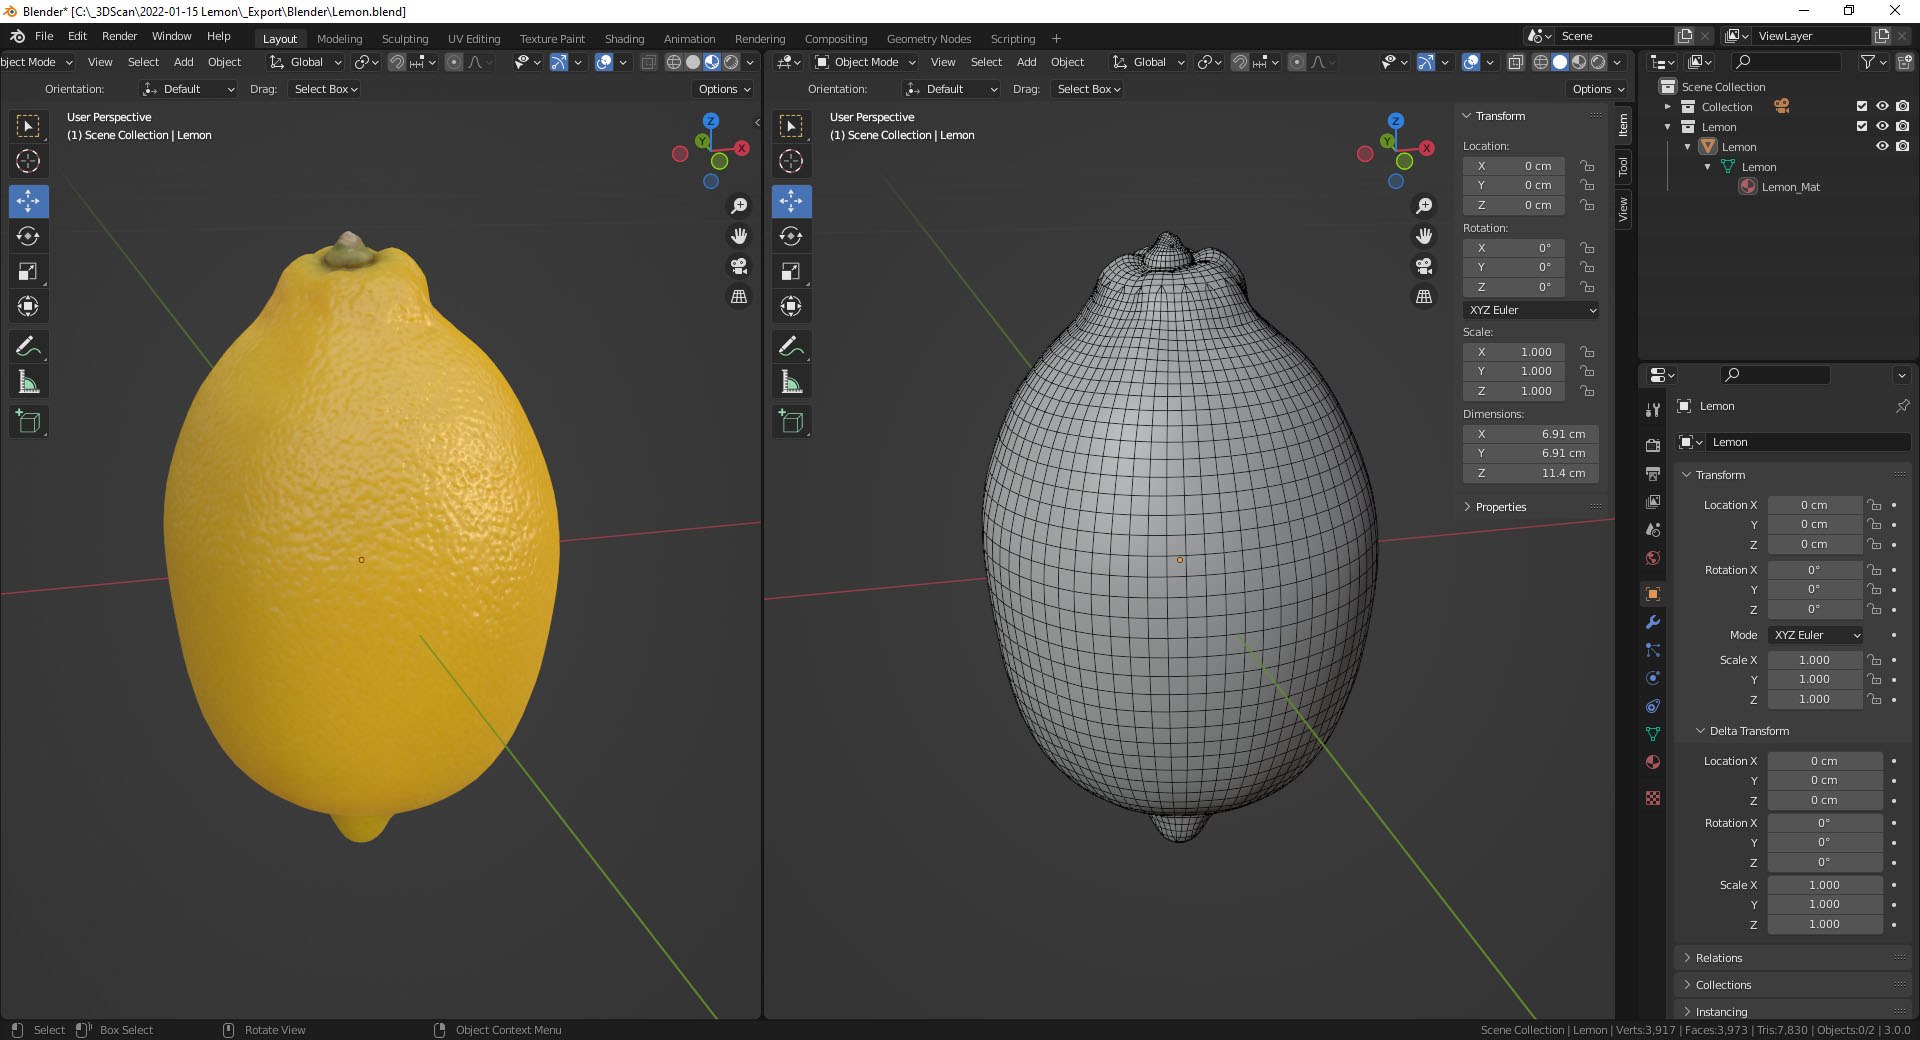
Task: Open the Texture properties checker tab
Action: pyautogui.click(x=1653, y=798)
